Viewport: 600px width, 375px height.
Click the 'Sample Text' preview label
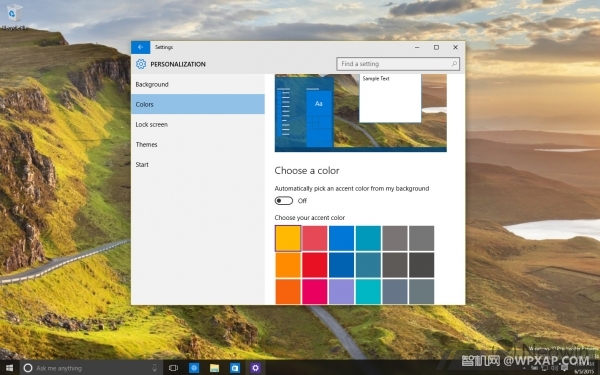tap(376, 78)
